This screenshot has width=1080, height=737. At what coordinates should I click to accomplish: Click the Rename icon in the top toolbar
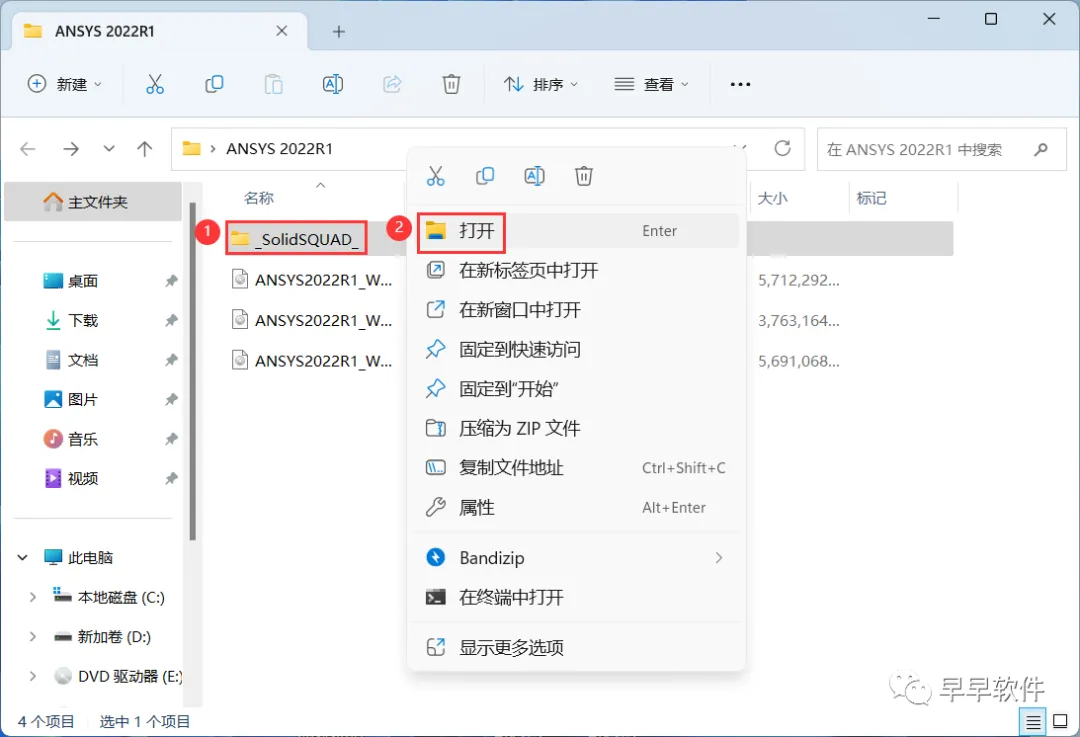pyautogui.click(x=333, y=84)
